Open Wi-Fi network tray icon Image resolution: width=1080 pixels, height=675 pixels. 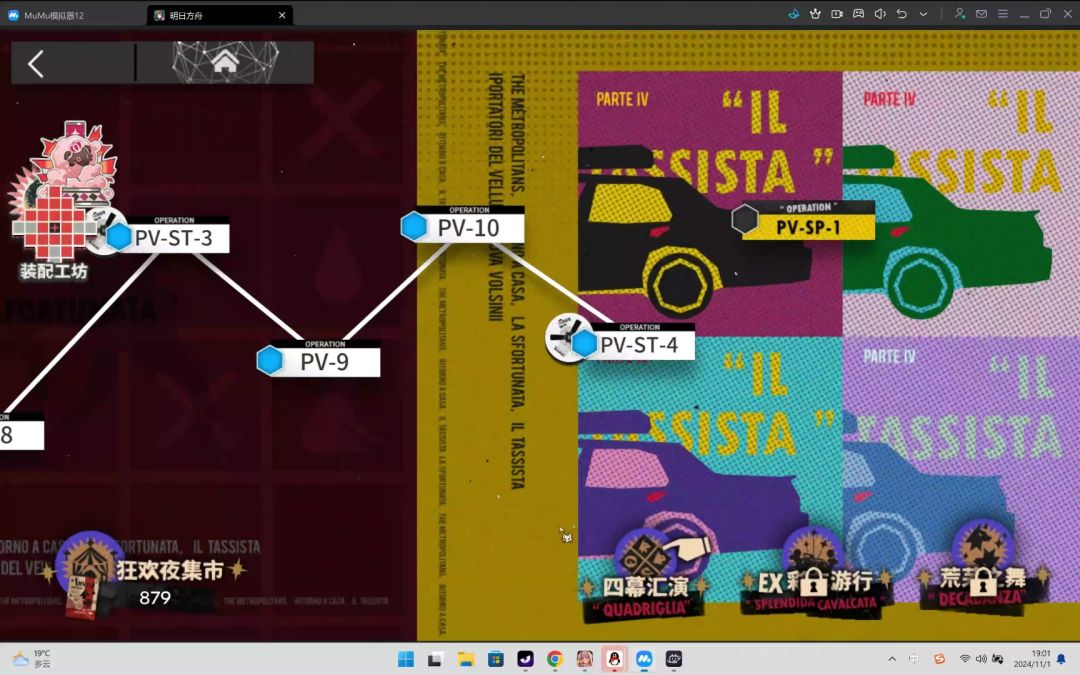click(965, 659)
